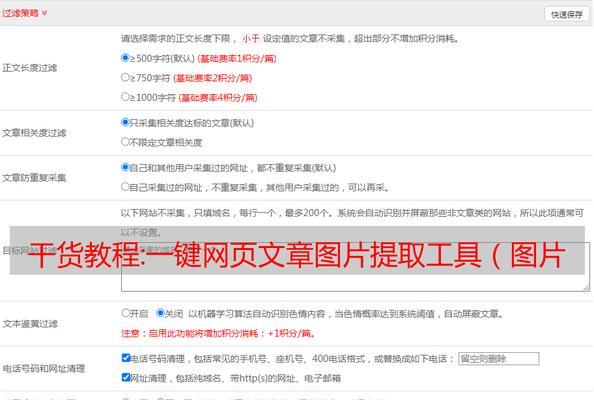Select 关闭 radio for 文本鉴黄过滤
The width and height of the screenshot is (594, 400).
point(160,313)
